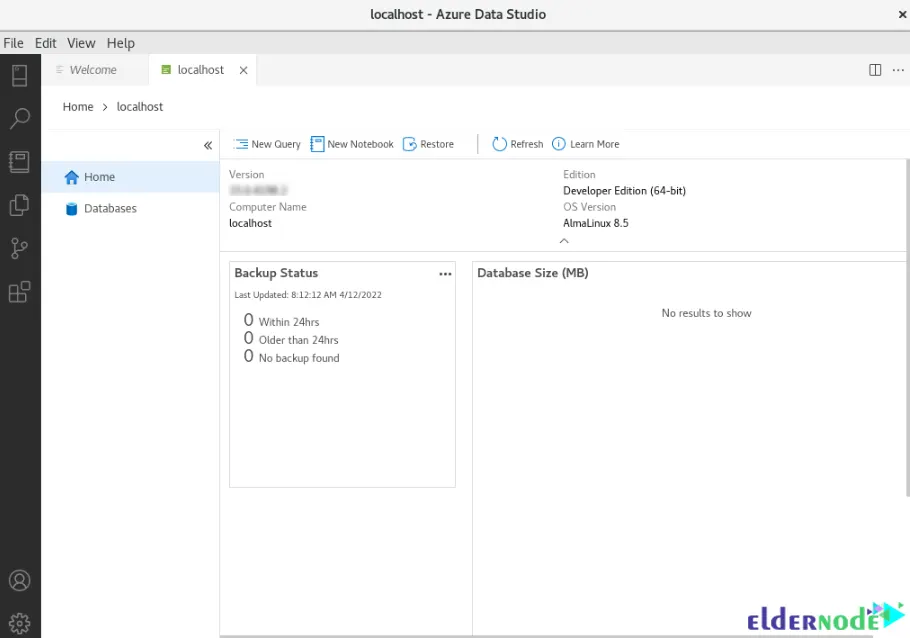
Task: Toggle the split editor layout icon
Action: pyautogui.click(x=875, y=70)
